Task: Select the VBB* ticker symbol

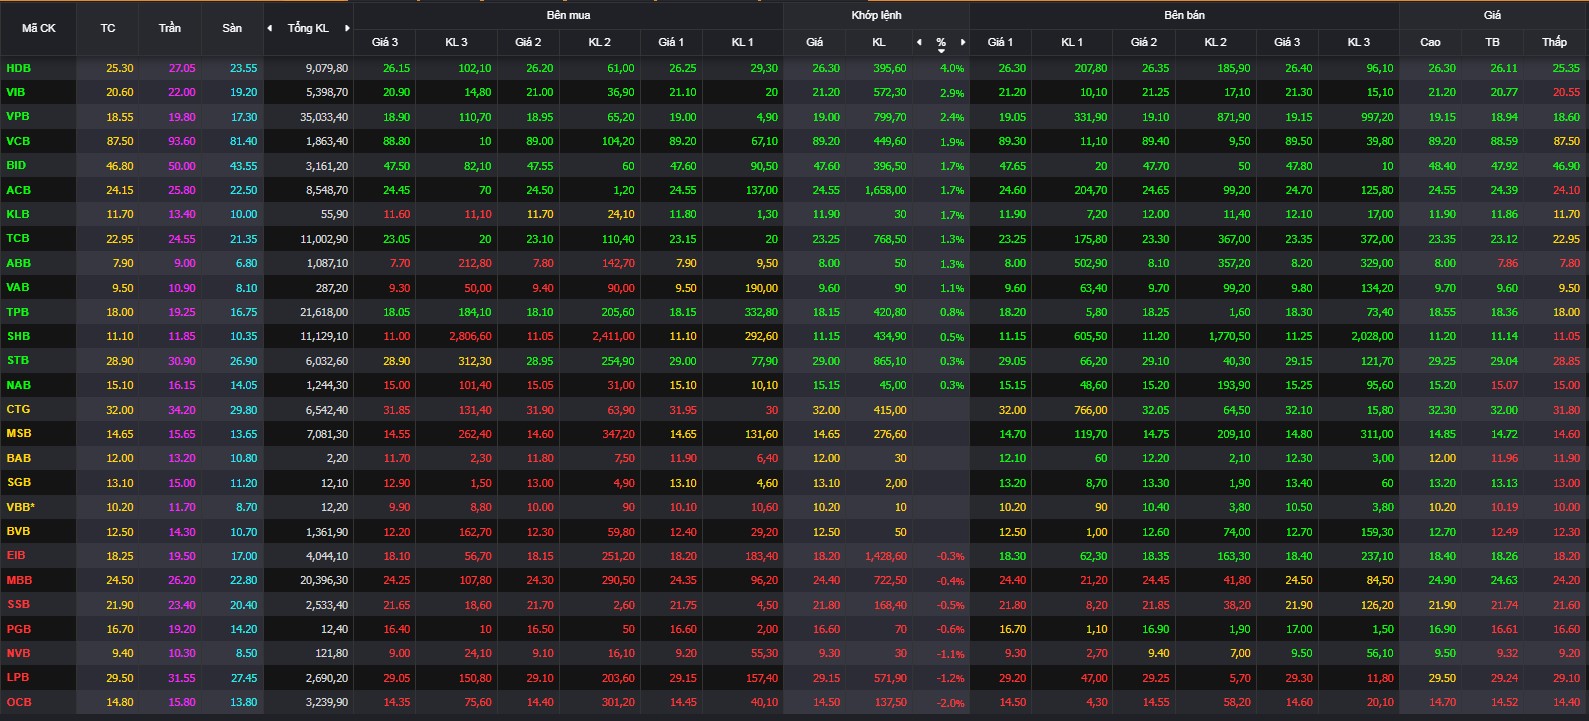Action: tap(20, 507)
